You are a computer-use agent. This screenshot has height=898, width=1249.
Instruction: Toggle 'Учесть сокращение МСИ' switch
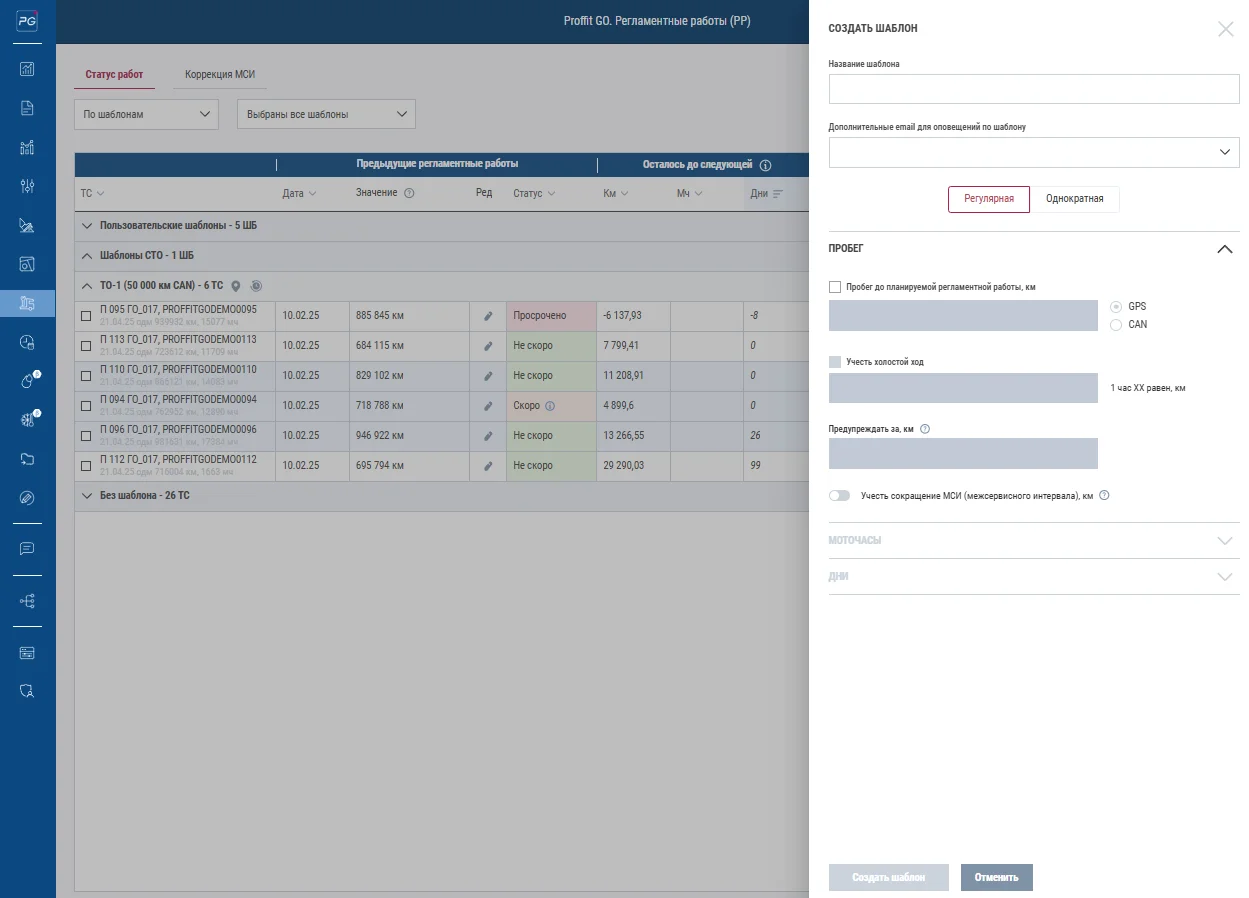tap(839, 495)
